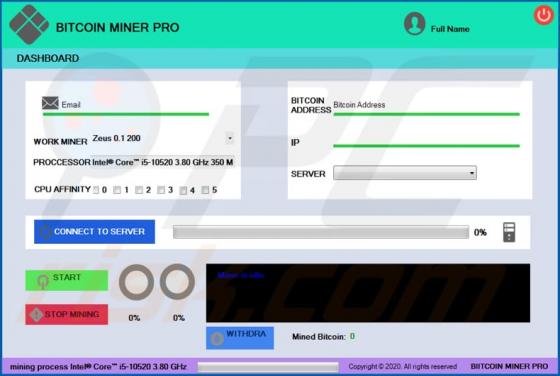This screenshot has height=376, width=560.
Task: Click the IP input field
Action: pos(426,141)
